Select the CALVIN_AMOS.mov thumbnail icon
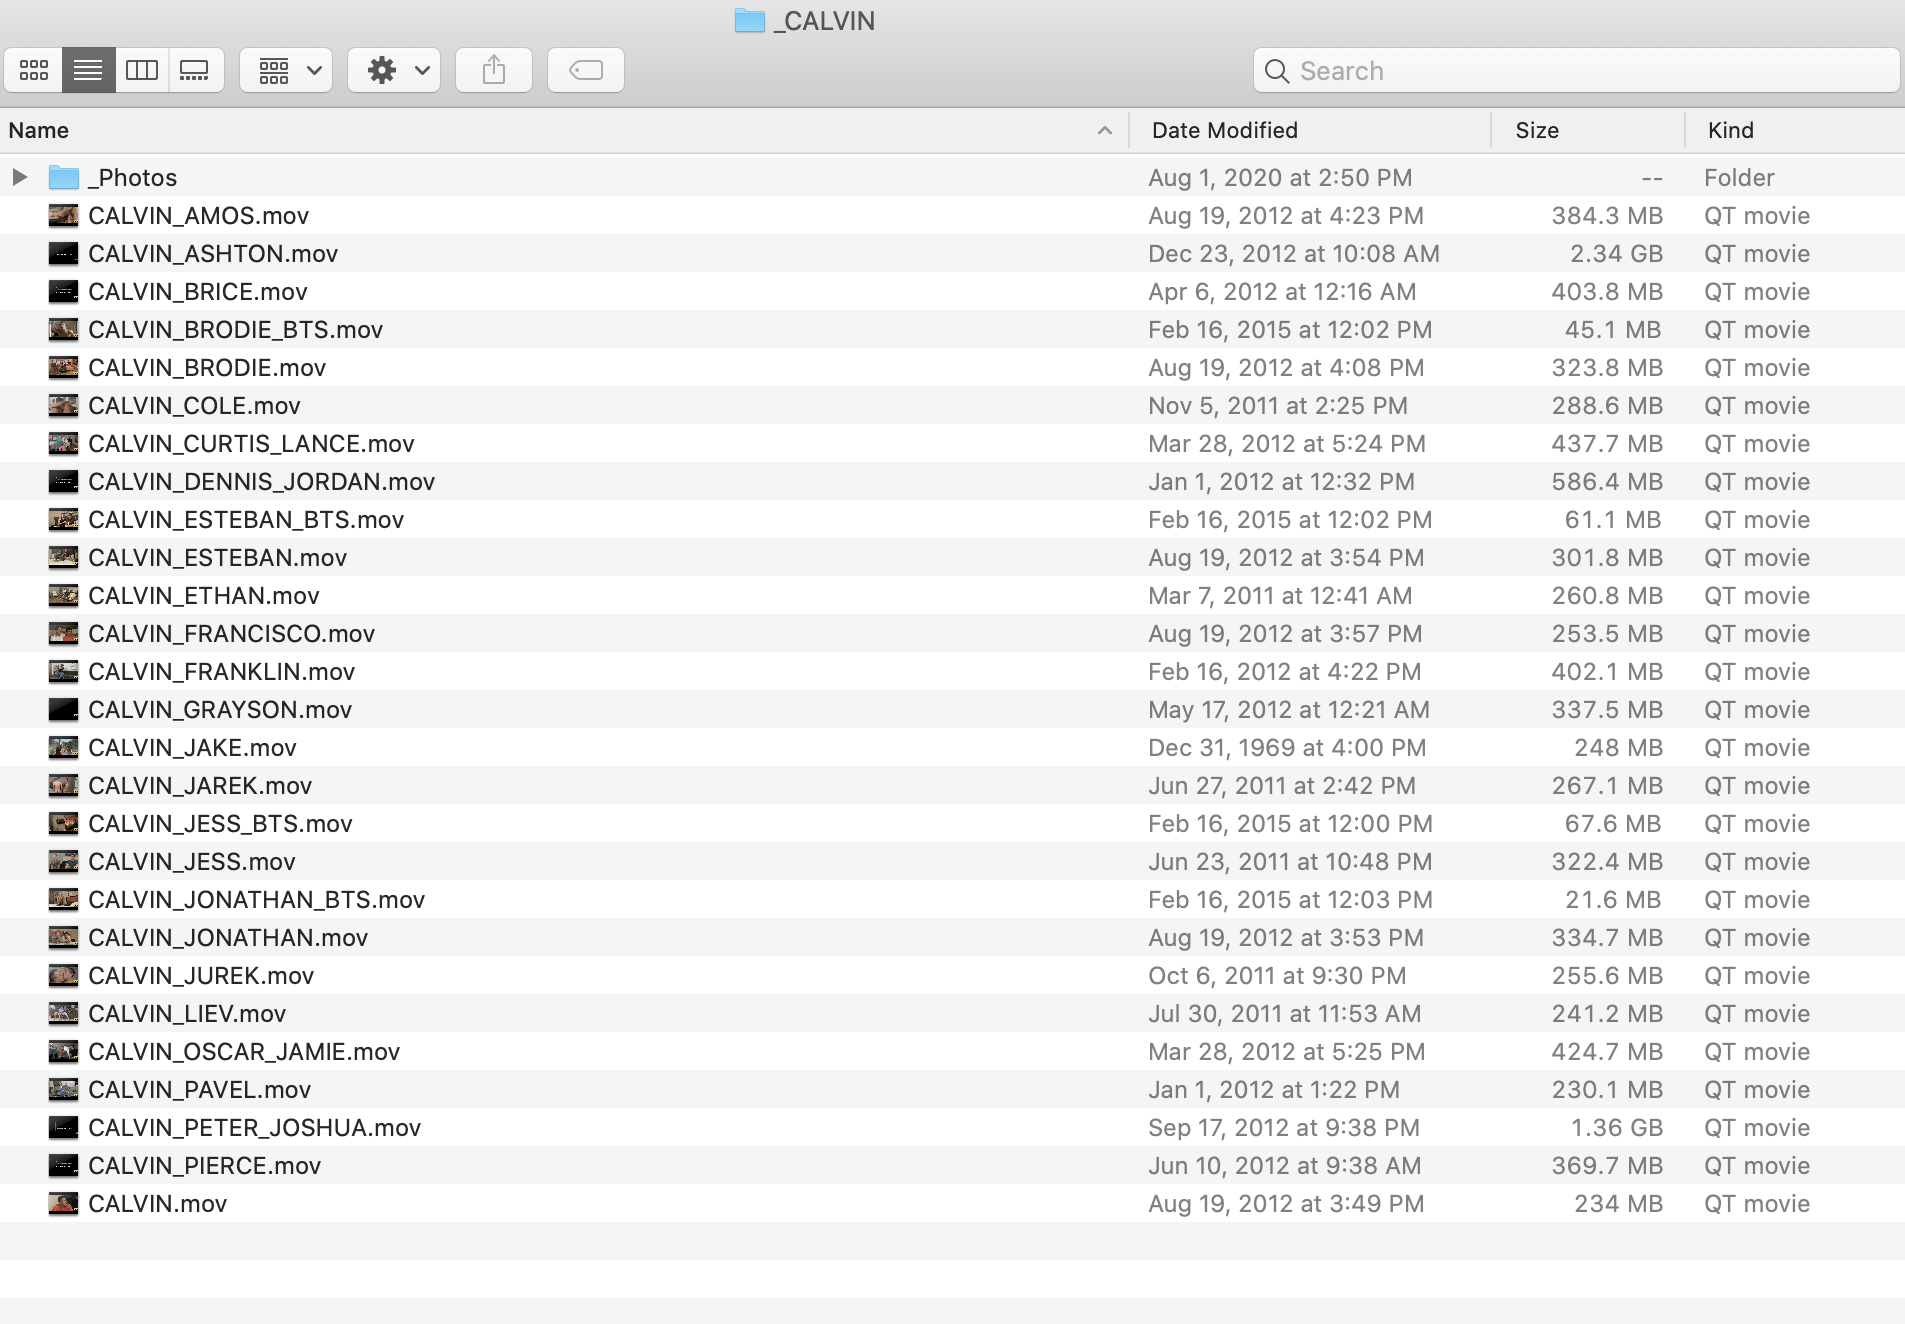Screen dimensions: 1905x1324 coord(64,215)
